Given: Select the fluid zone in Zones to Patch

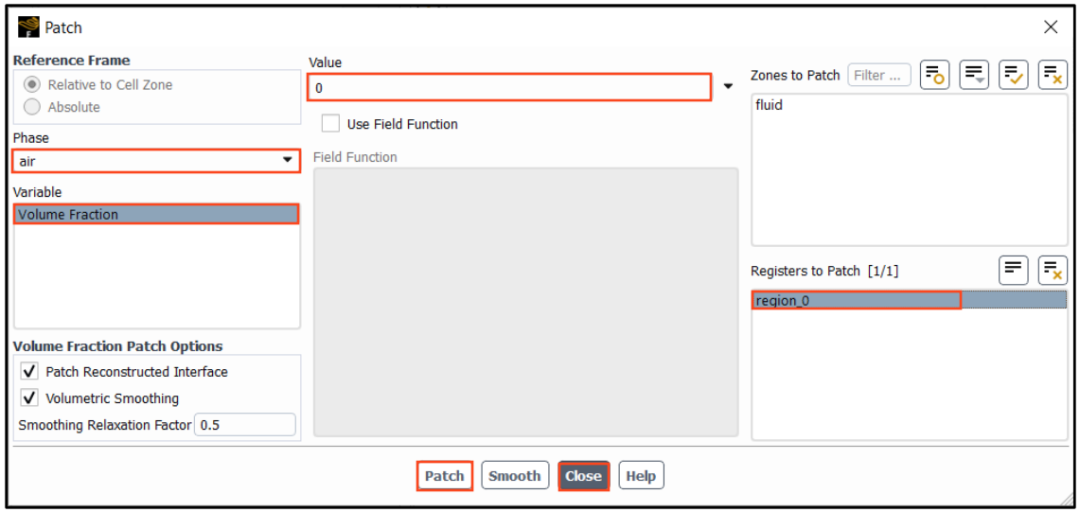Looking at the screenshot, I should click(x=769, y=105).
